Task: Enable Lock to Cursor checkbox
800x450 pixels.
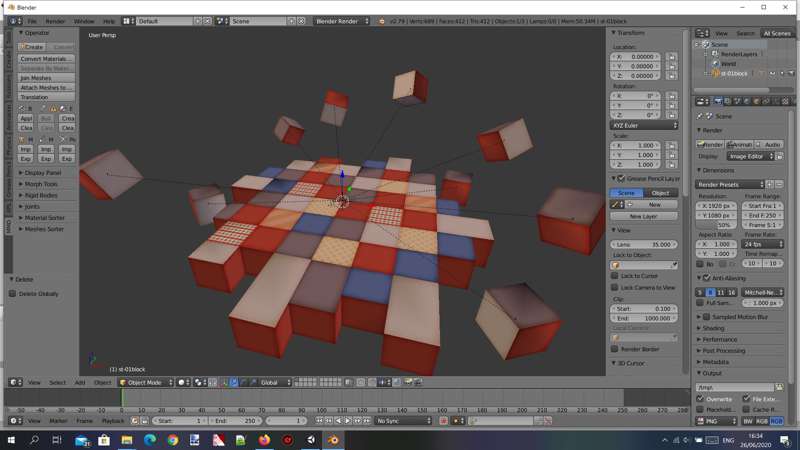Action: click(615, 276)
